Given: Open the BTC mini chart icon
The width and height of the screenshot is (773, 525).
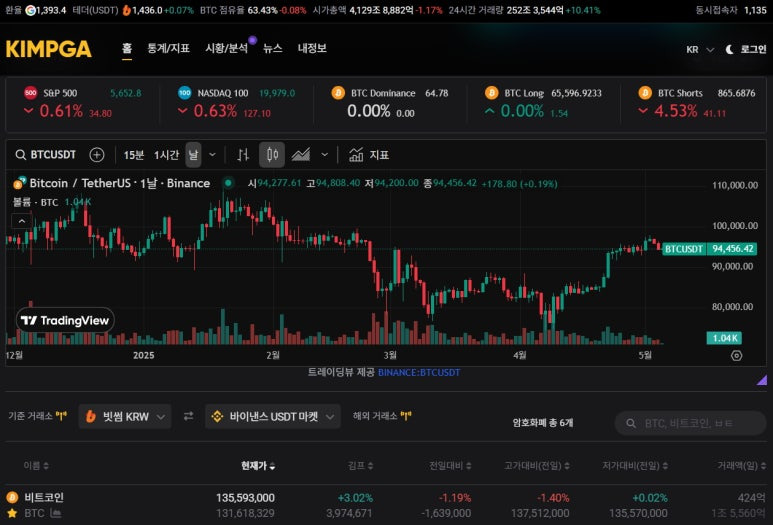Looking at the screenshot, I should [x=56, y=513].
